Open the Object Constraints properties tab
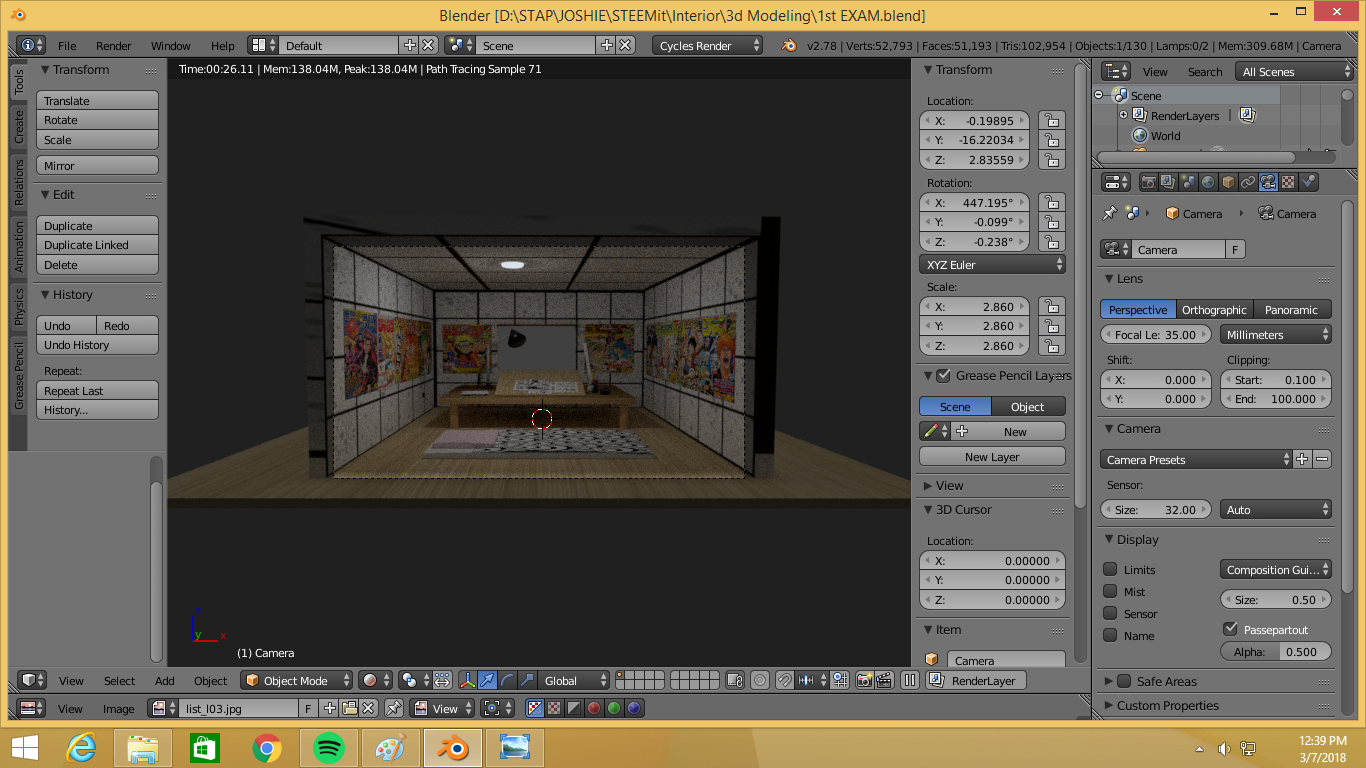 point(1248,182)
